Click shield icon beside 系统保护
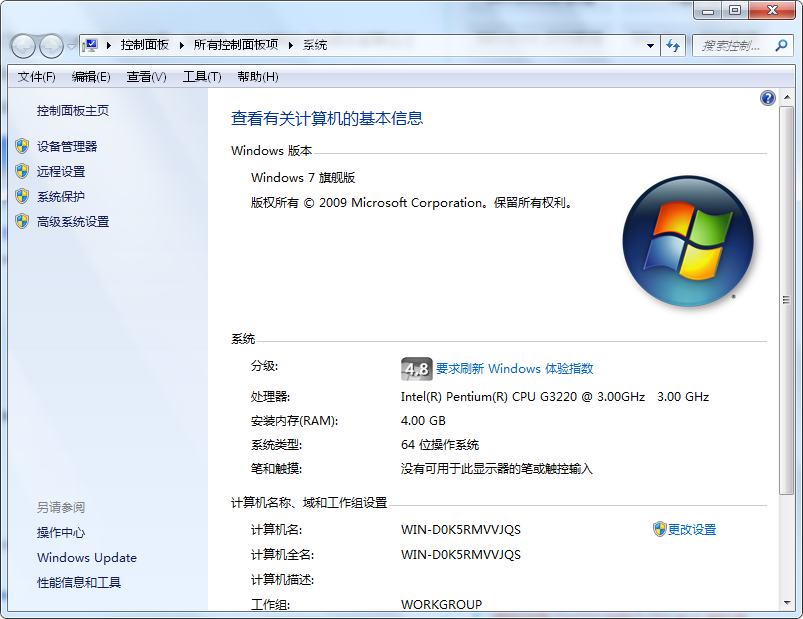803x619 pixels. [x=22, y=196]
